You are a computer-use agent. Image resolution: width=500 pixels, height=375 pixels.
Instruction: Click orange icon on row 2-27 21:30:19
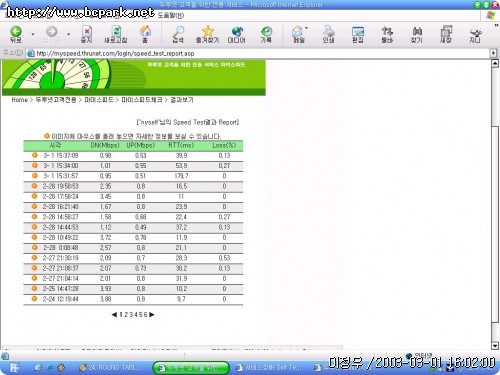click(x=34, y=257)
